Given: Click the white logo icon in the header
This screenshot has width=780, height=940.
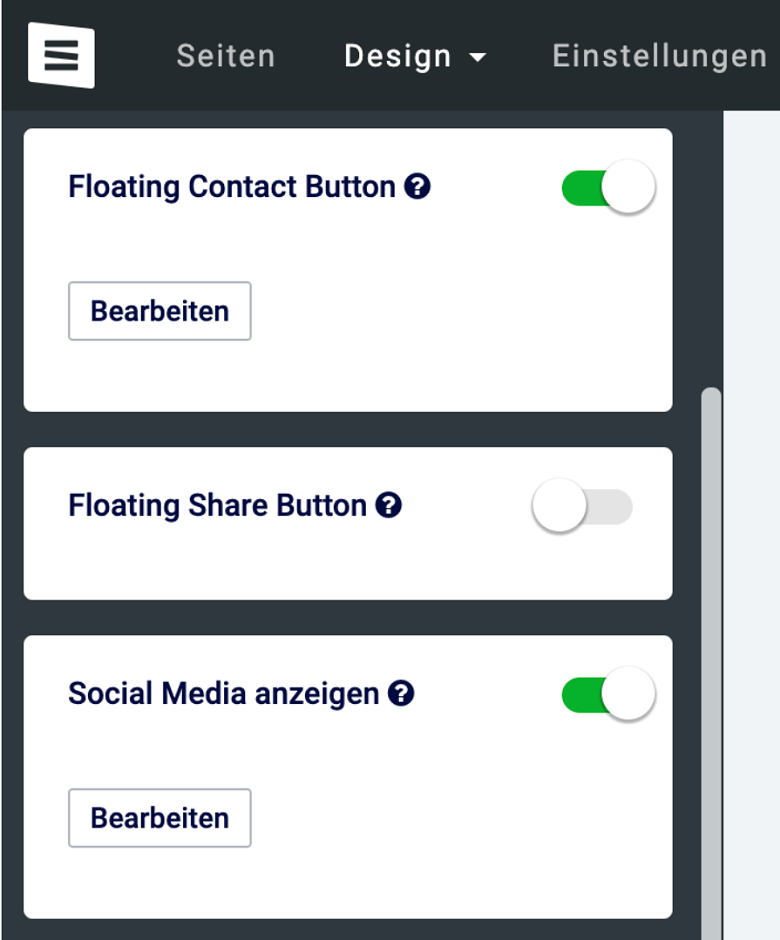Looking at the screenshot, I should [61, 55].
